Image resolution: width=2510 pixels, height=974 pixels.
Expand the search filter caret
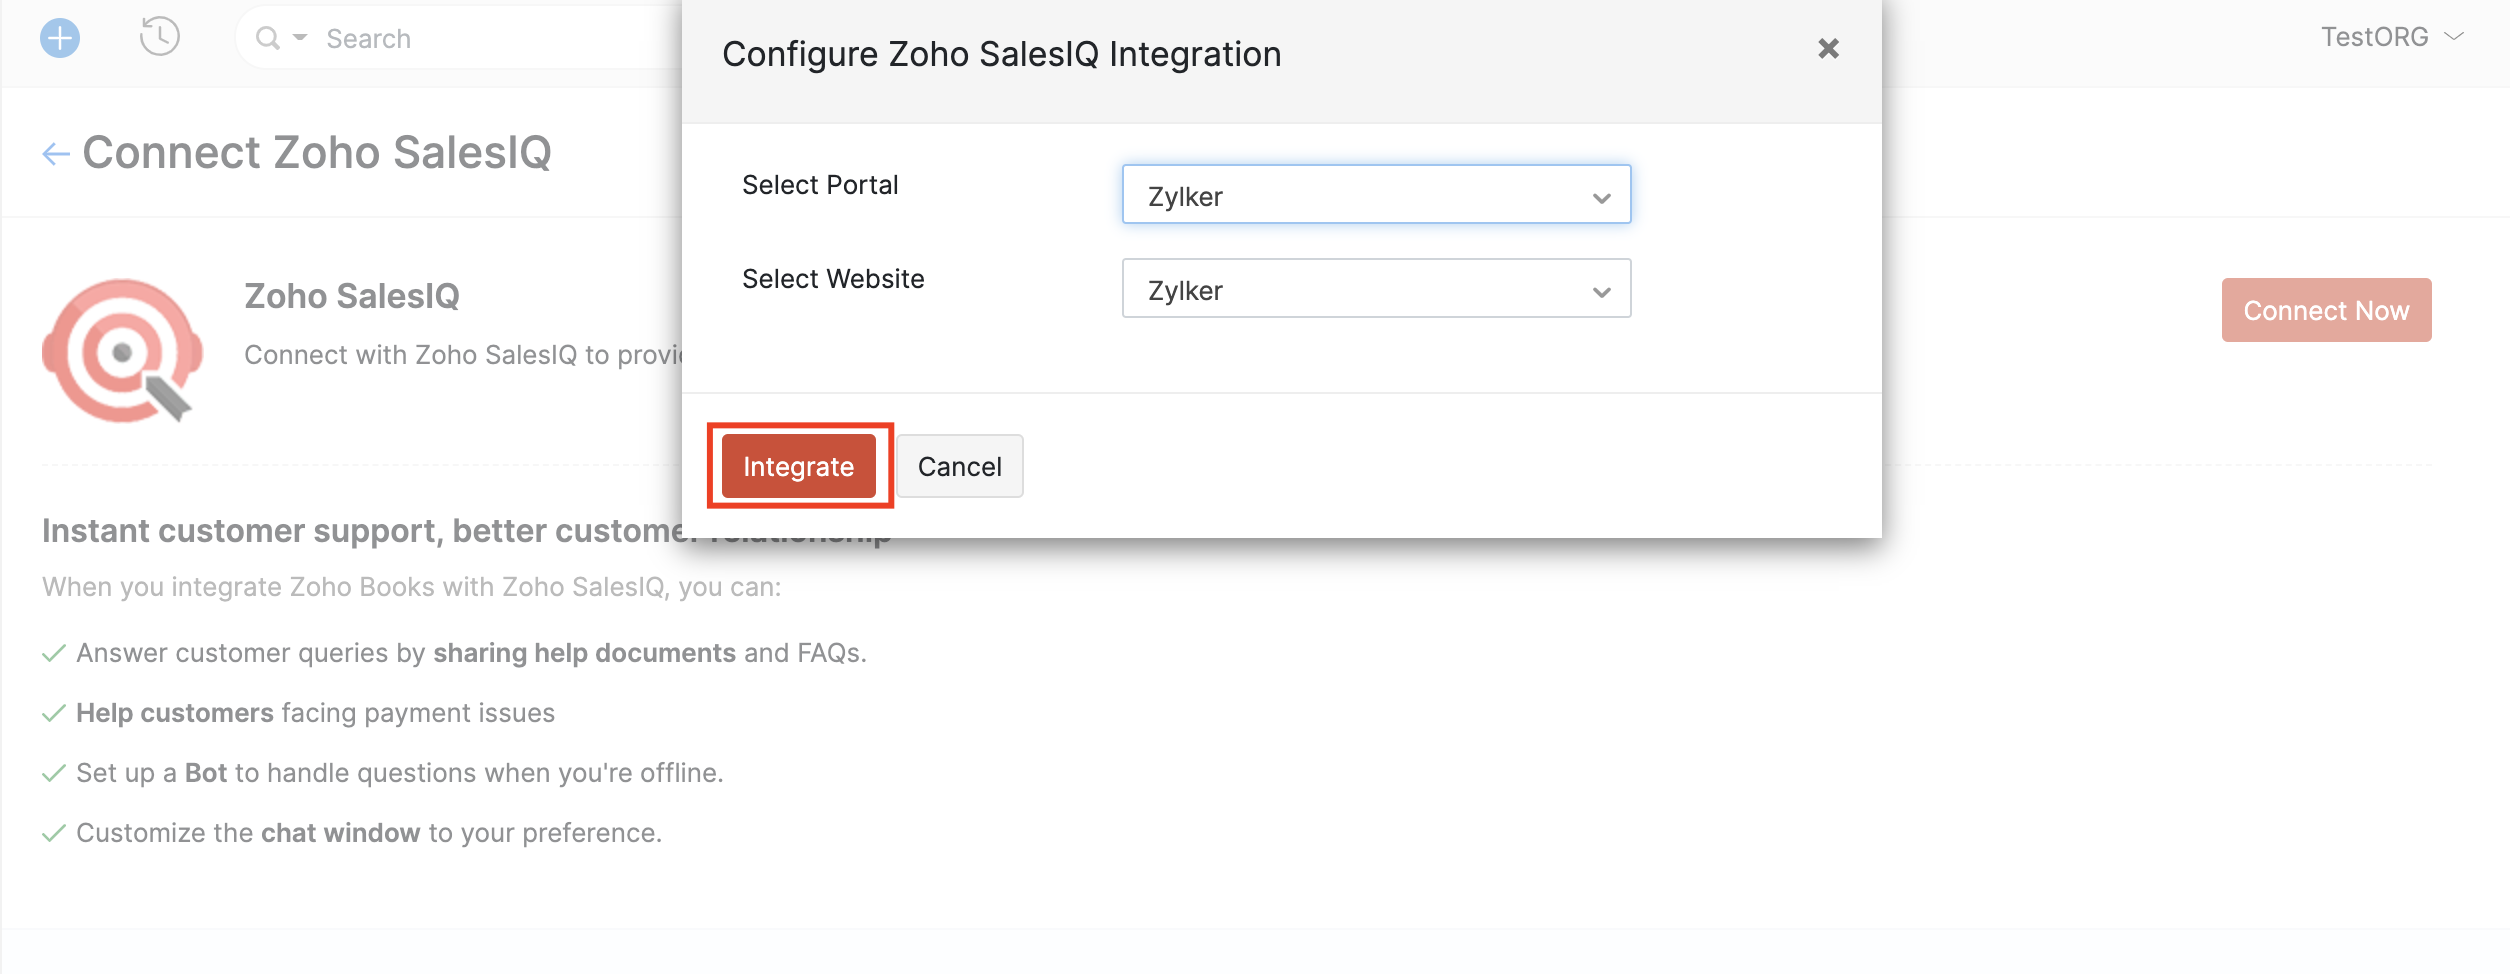click(300, 38)
